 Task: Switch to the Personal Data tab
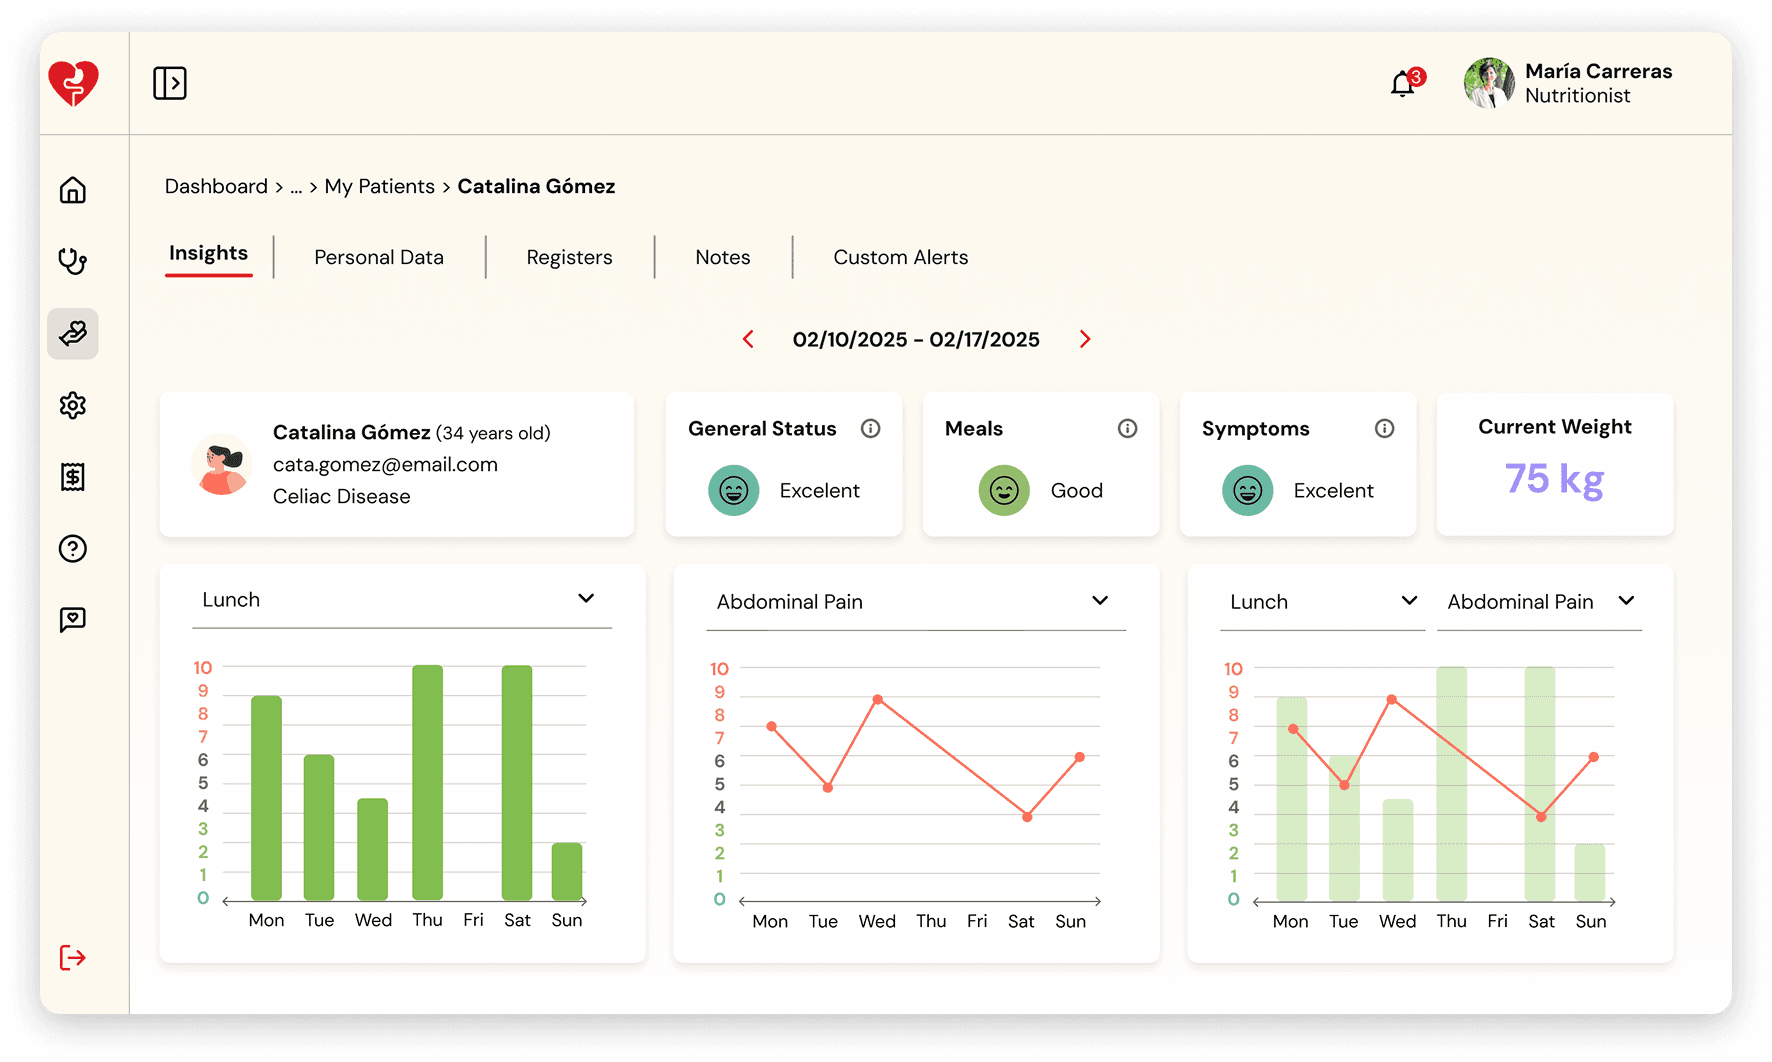click(x=379, y=258)
